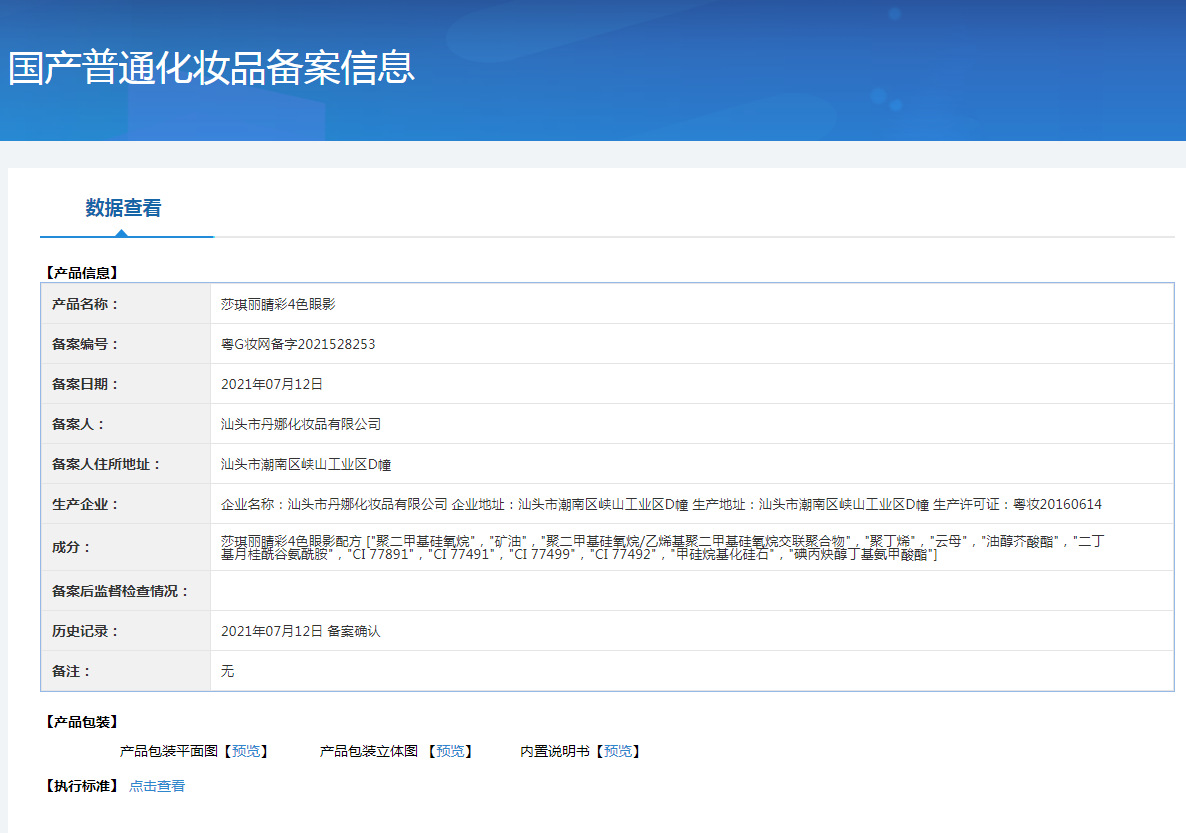
Task: Click the 产品名称 row label
Action: (x=85, y=304)
